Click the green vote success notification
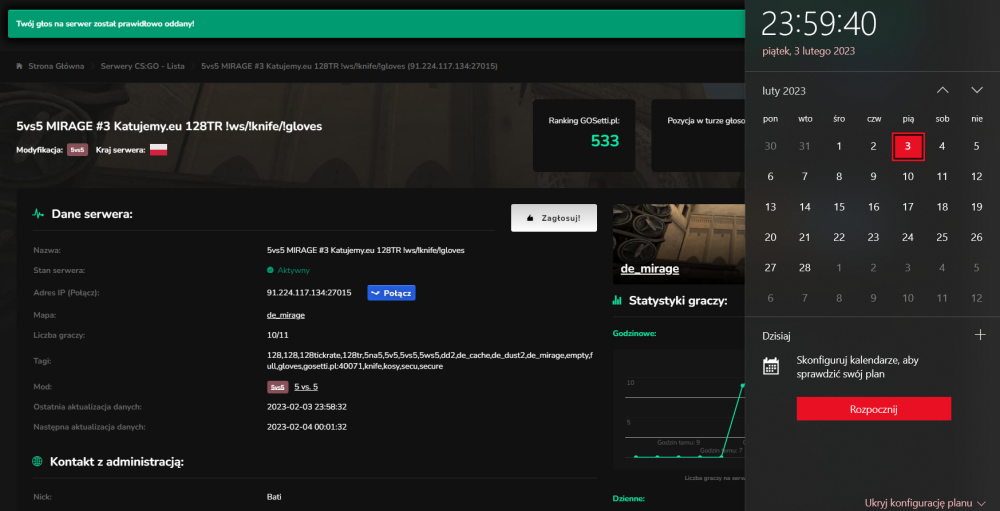The height and width of the screenshot is (511, 1000). click(x=376, y=24)
